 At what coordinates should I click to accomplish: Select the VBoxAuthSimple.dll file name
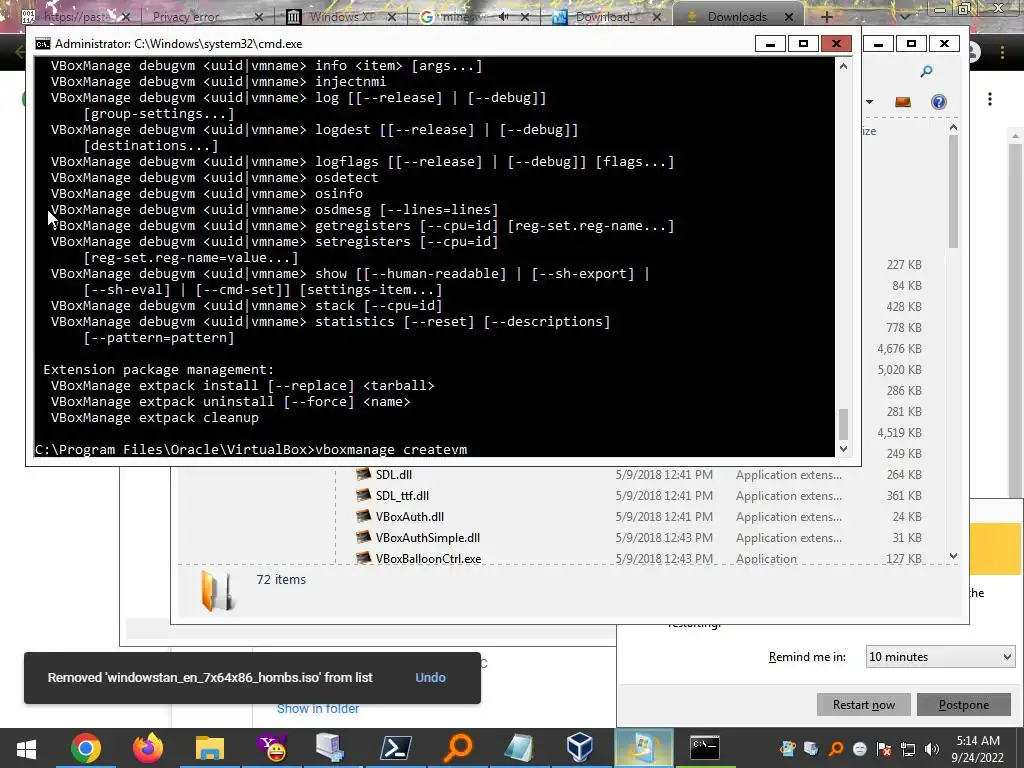click(x=428, y=537)
